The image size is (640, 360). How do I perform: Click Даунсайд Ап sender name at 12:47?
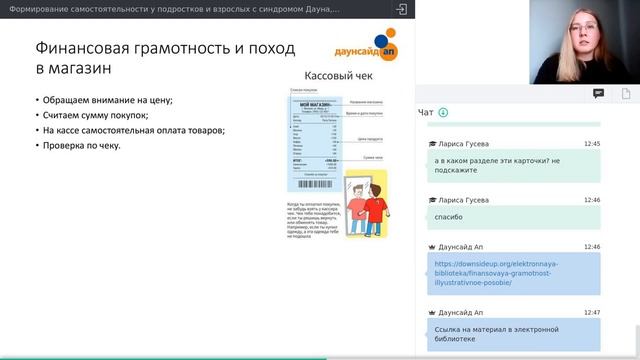460,313
